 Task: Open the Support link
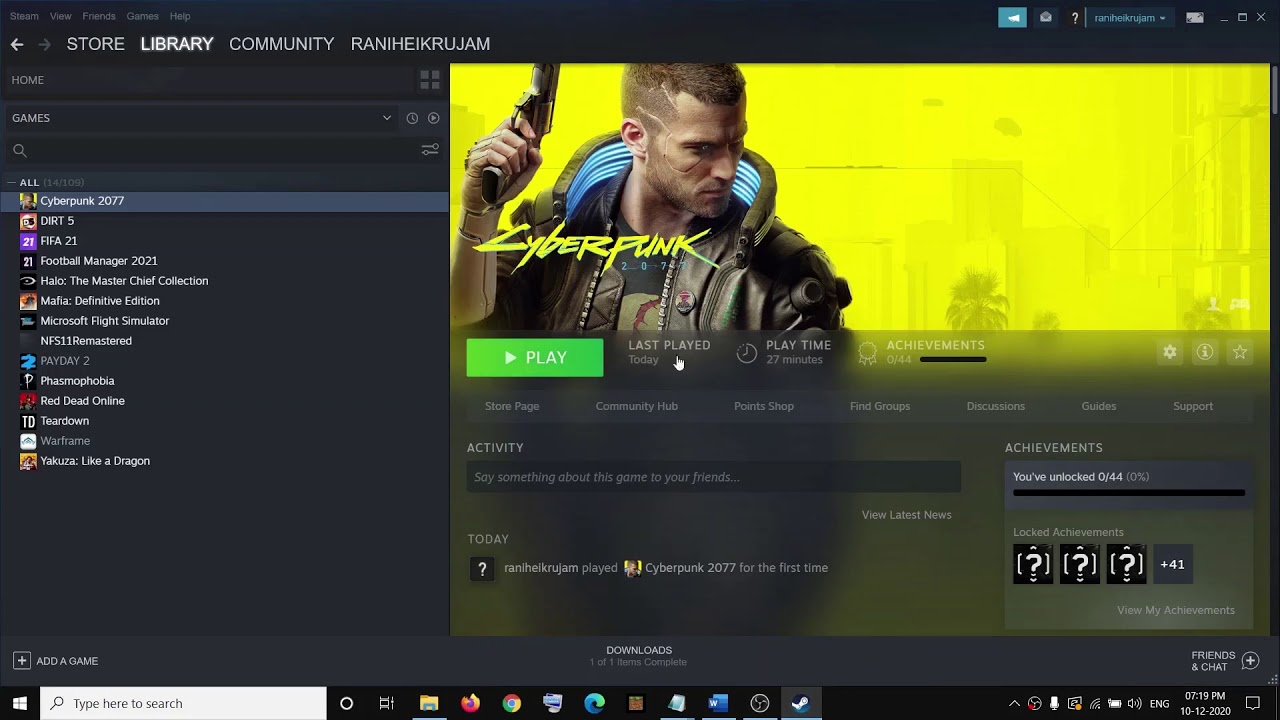coord(1193,406)
